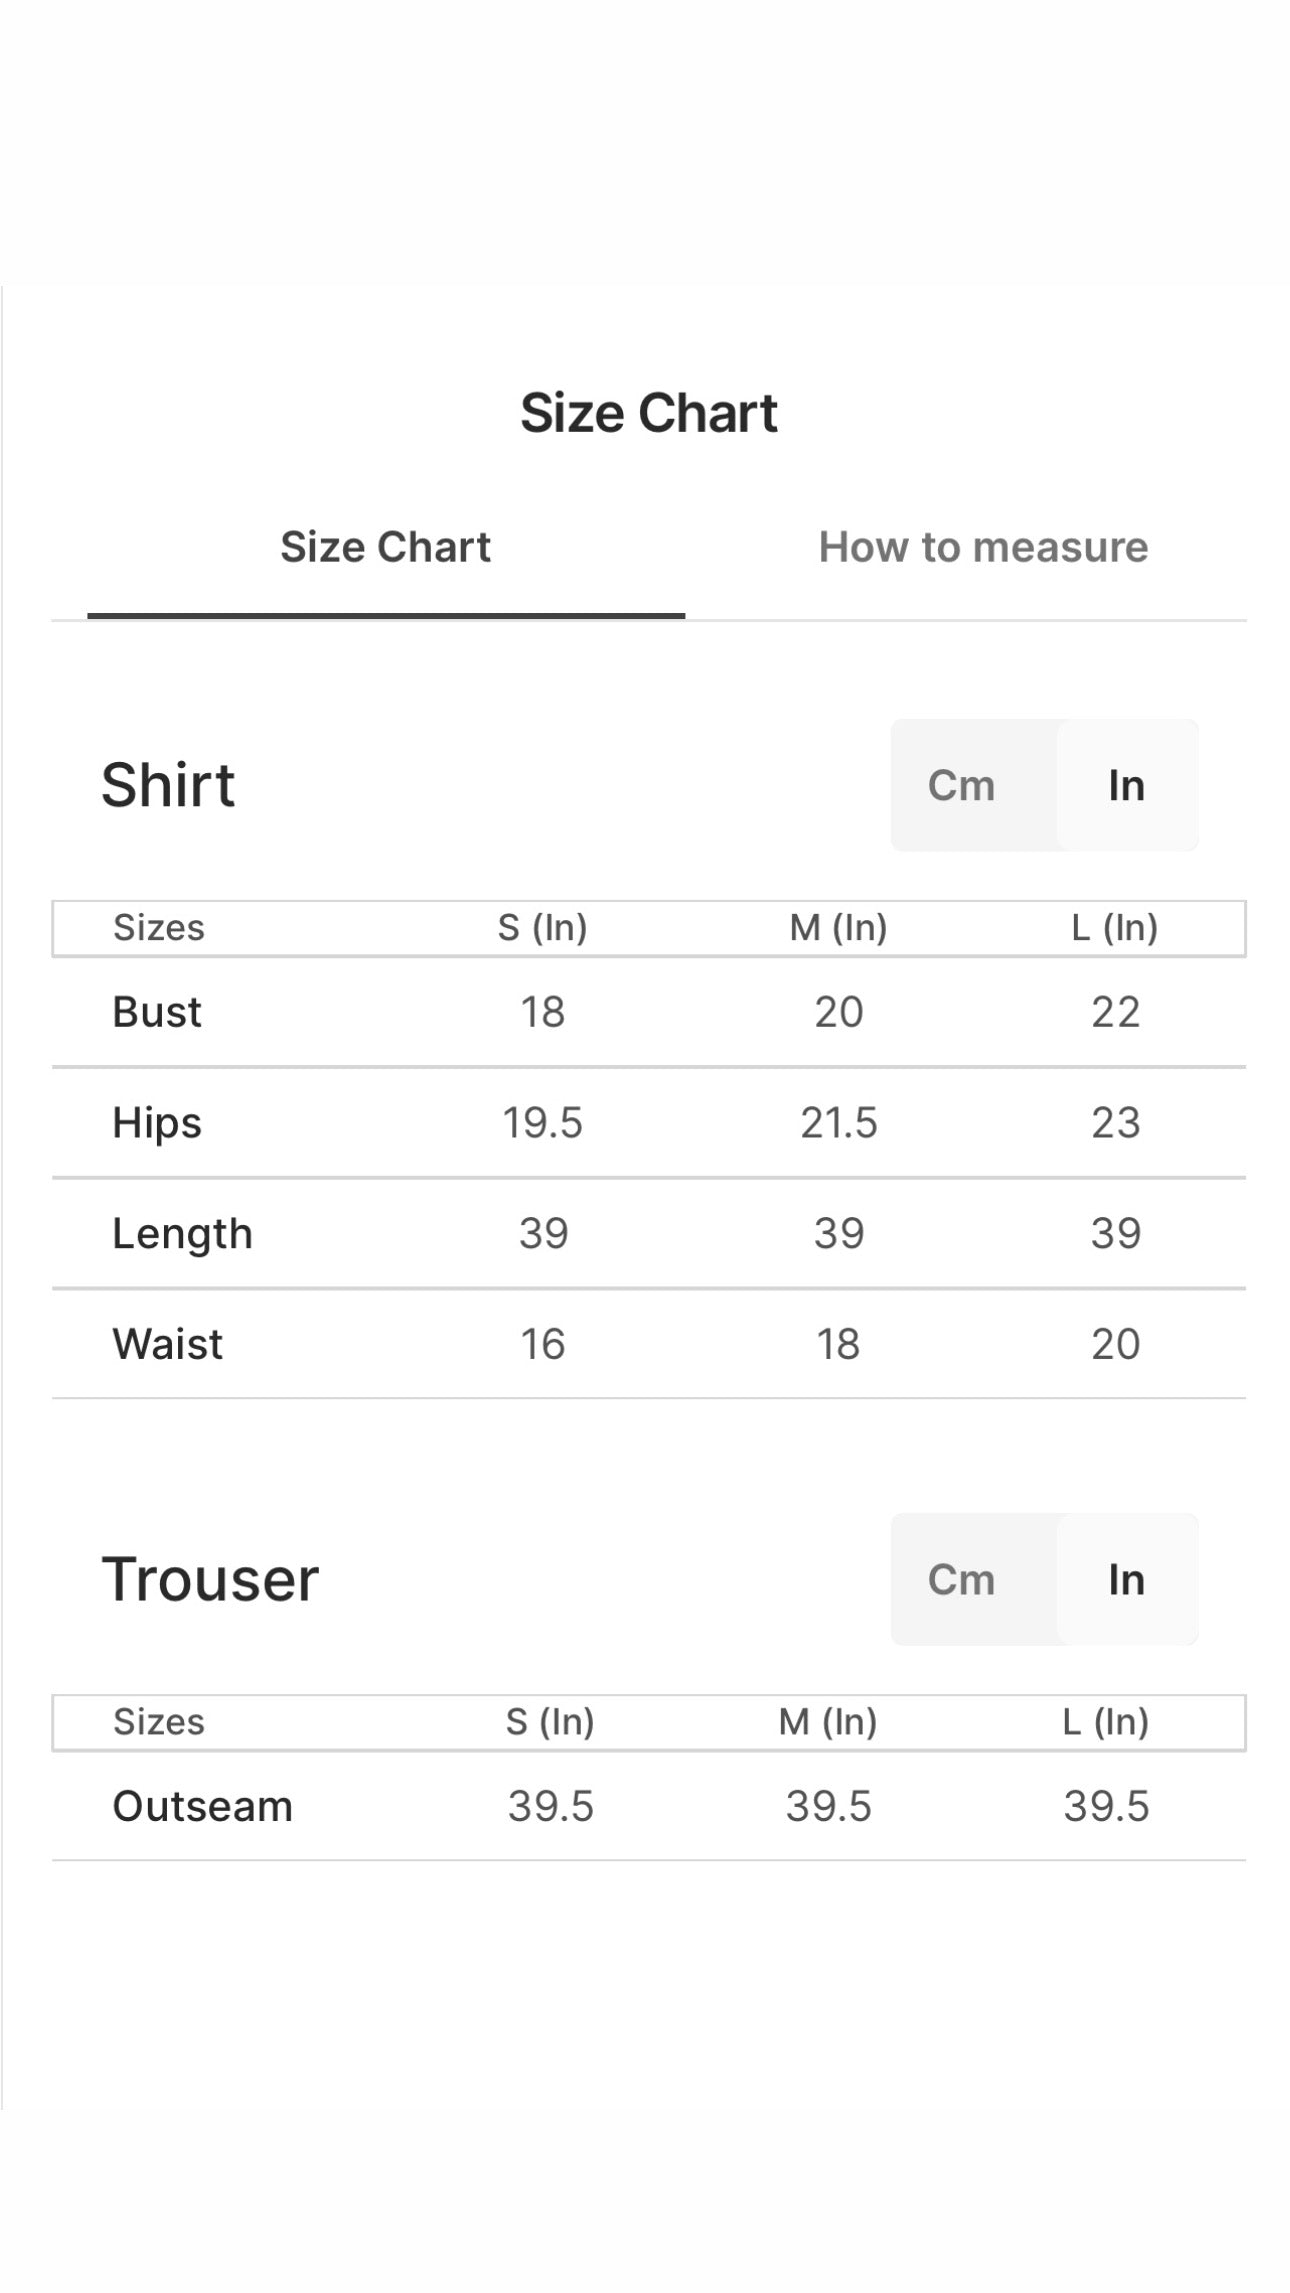
Task: Click the Hips medium value 21.5
Action: (838, 1122)
